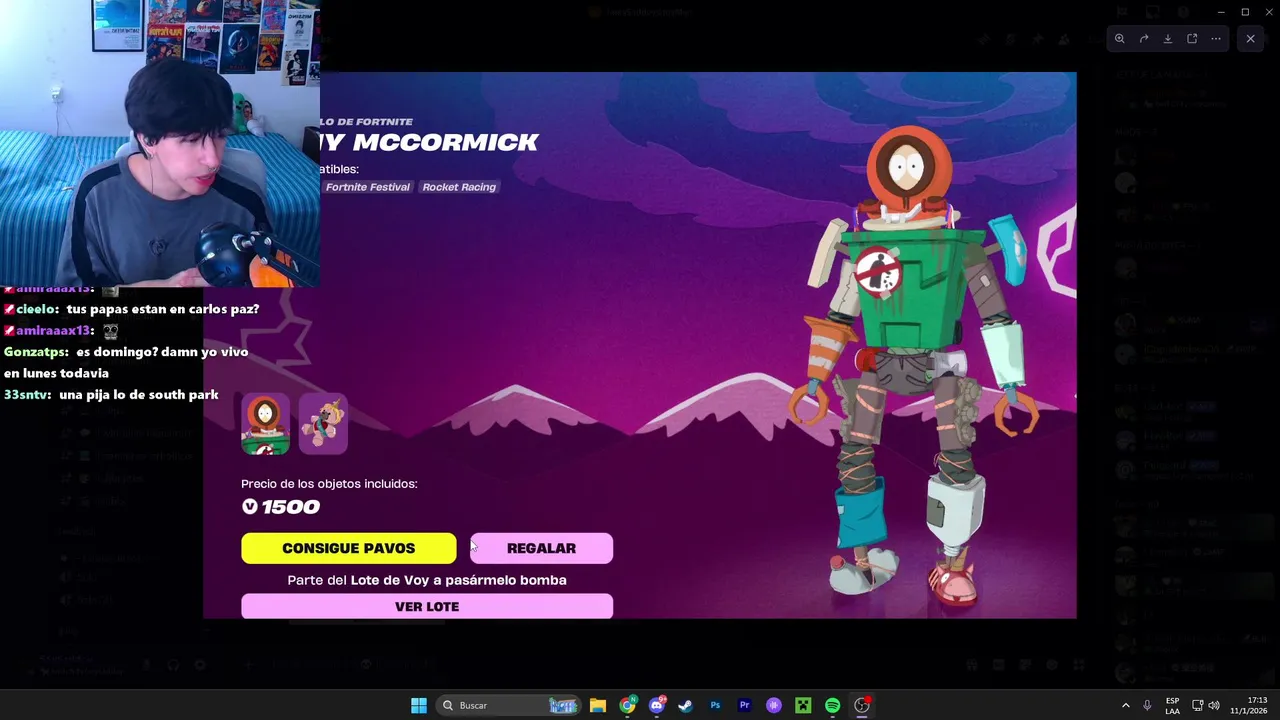Click the yellow CONSIGUE PAVOS button

(x=348, y=548)
